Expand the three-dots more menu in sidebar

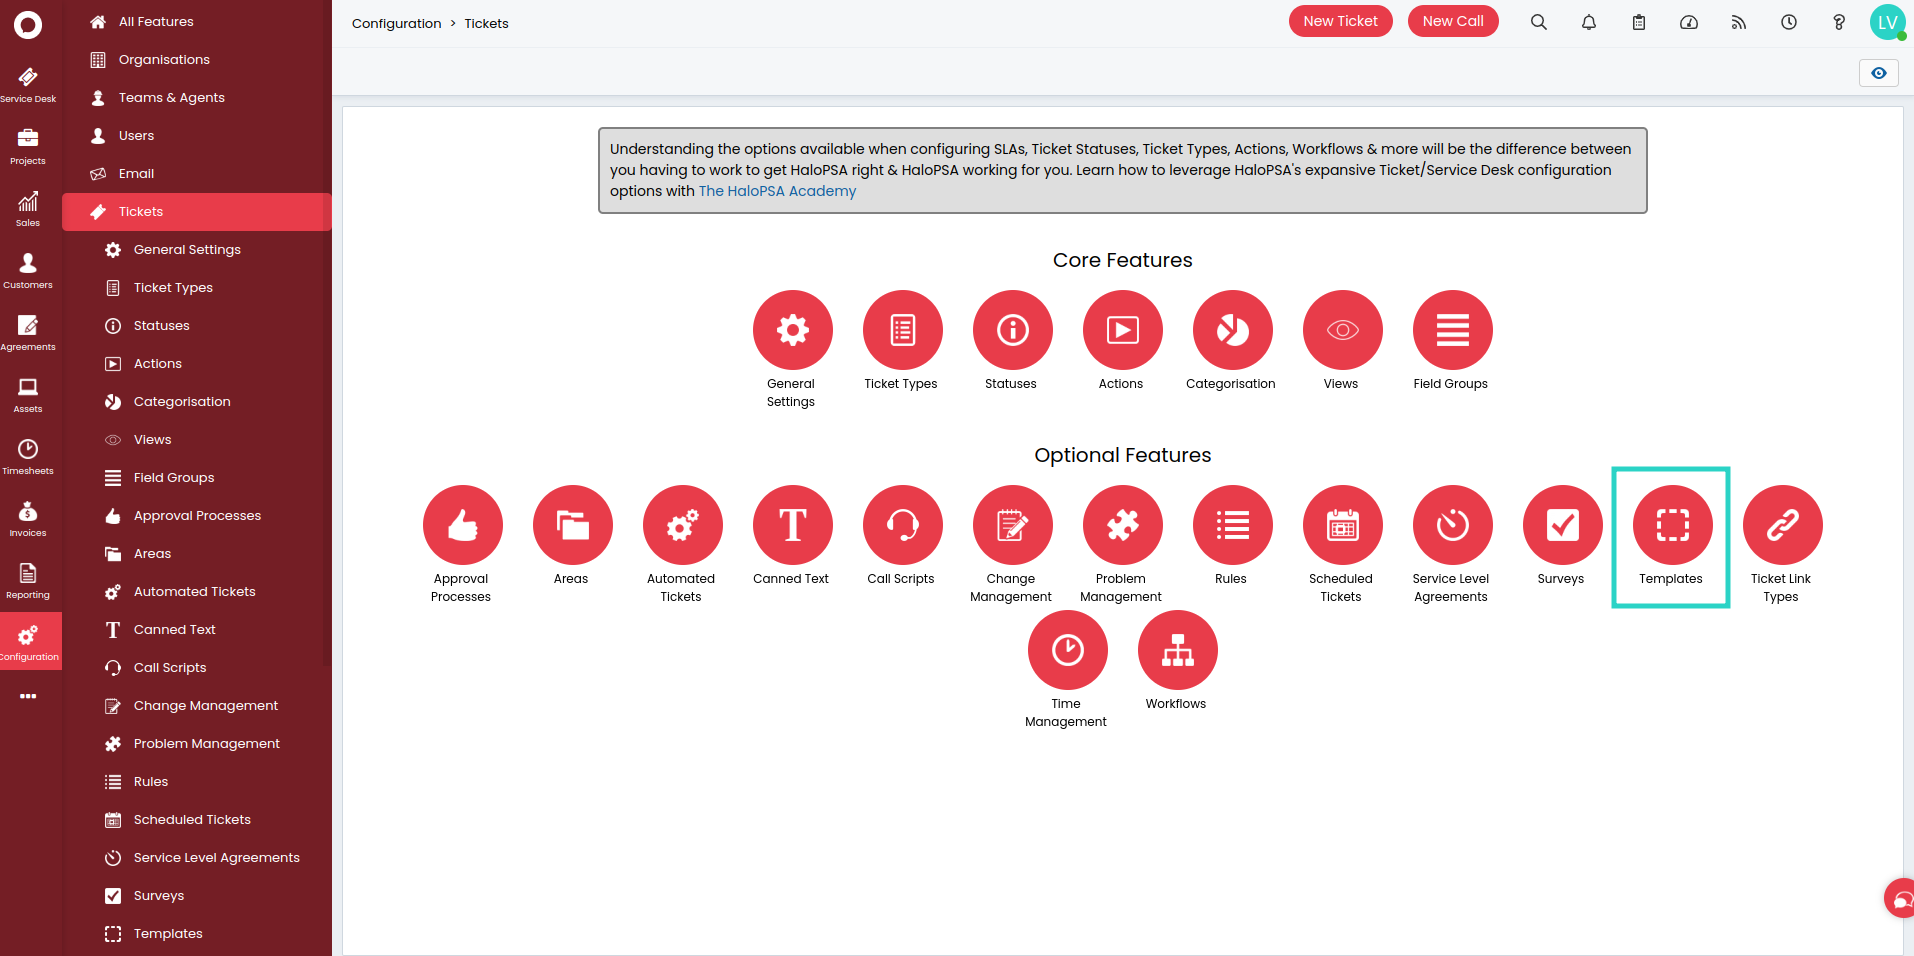[28, 696]
